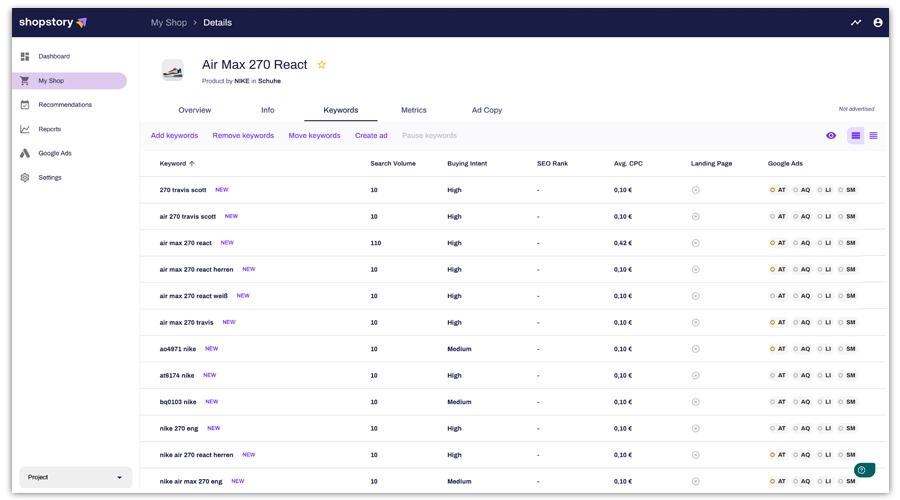The height and width of the screenshot is (500, 900).
Task: Select keyword row at6174 nike
Action: [x=512, y=375]
